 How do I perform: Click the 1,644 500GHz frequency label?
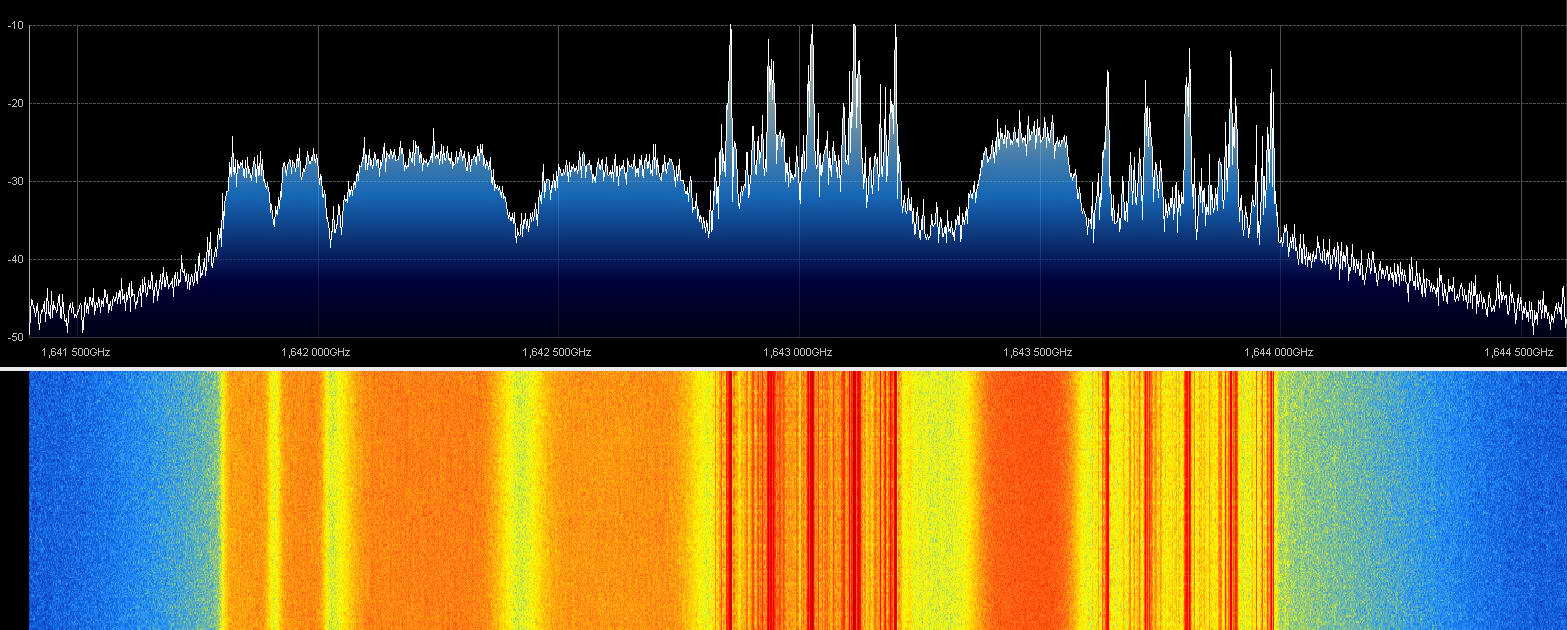(1519, 352)
